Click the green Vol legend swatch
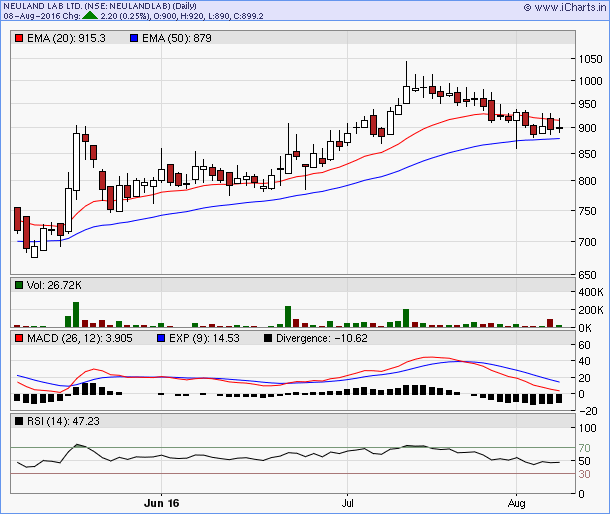 (19, 285)
